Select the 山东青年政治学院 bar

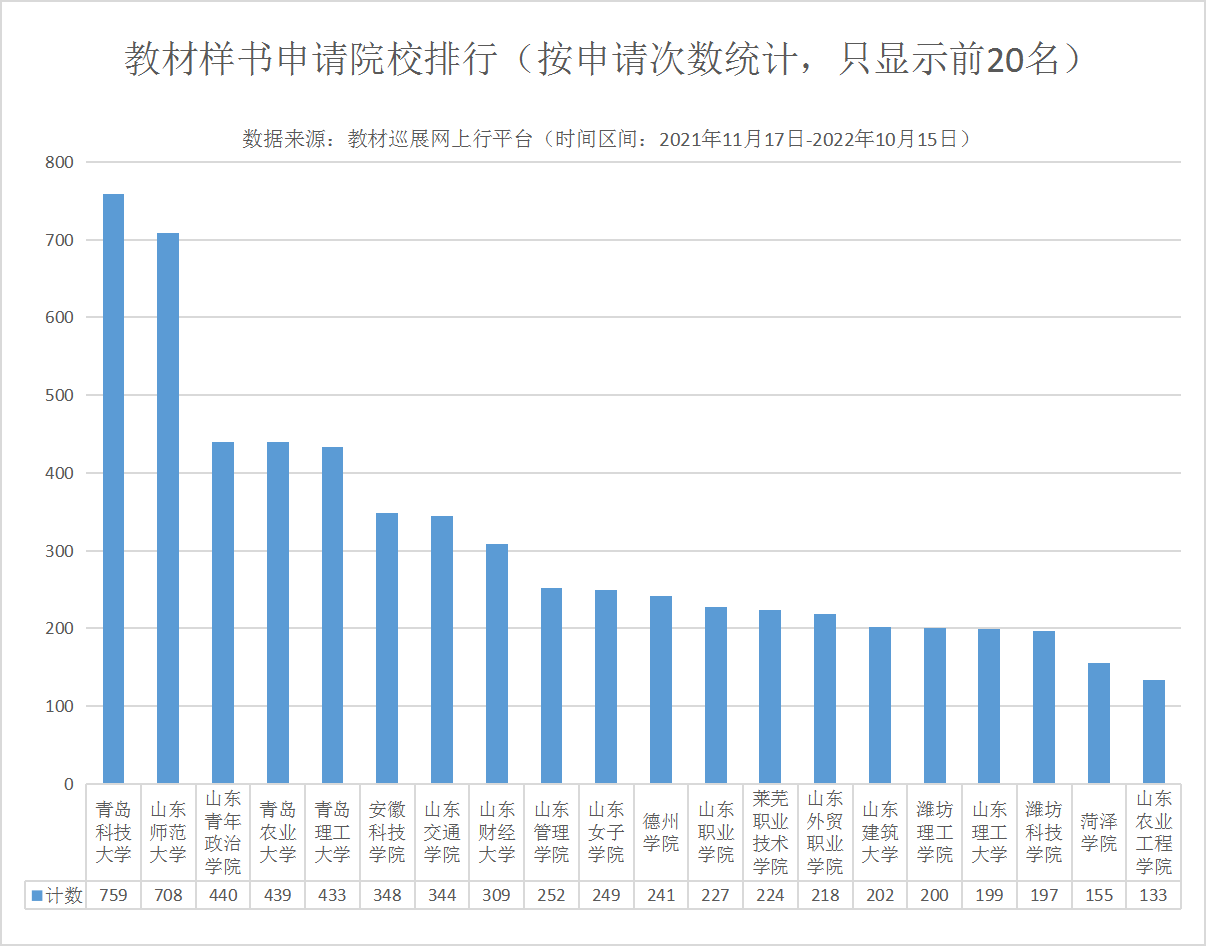pyautogui.click(x=223, y=612)
